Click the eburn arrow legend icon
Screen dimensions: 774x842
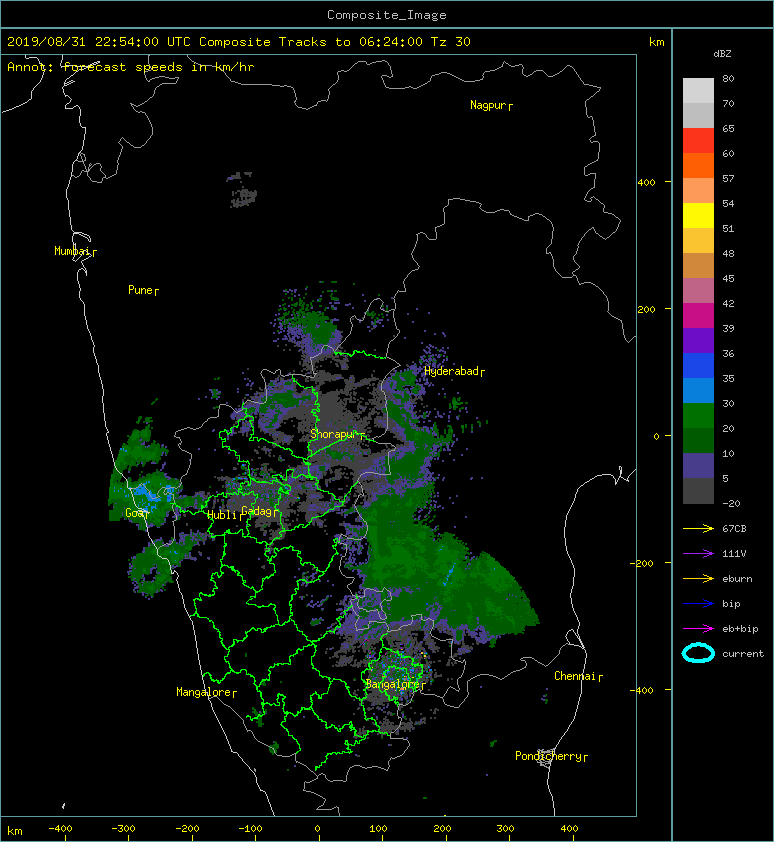[x=698, y=578]
